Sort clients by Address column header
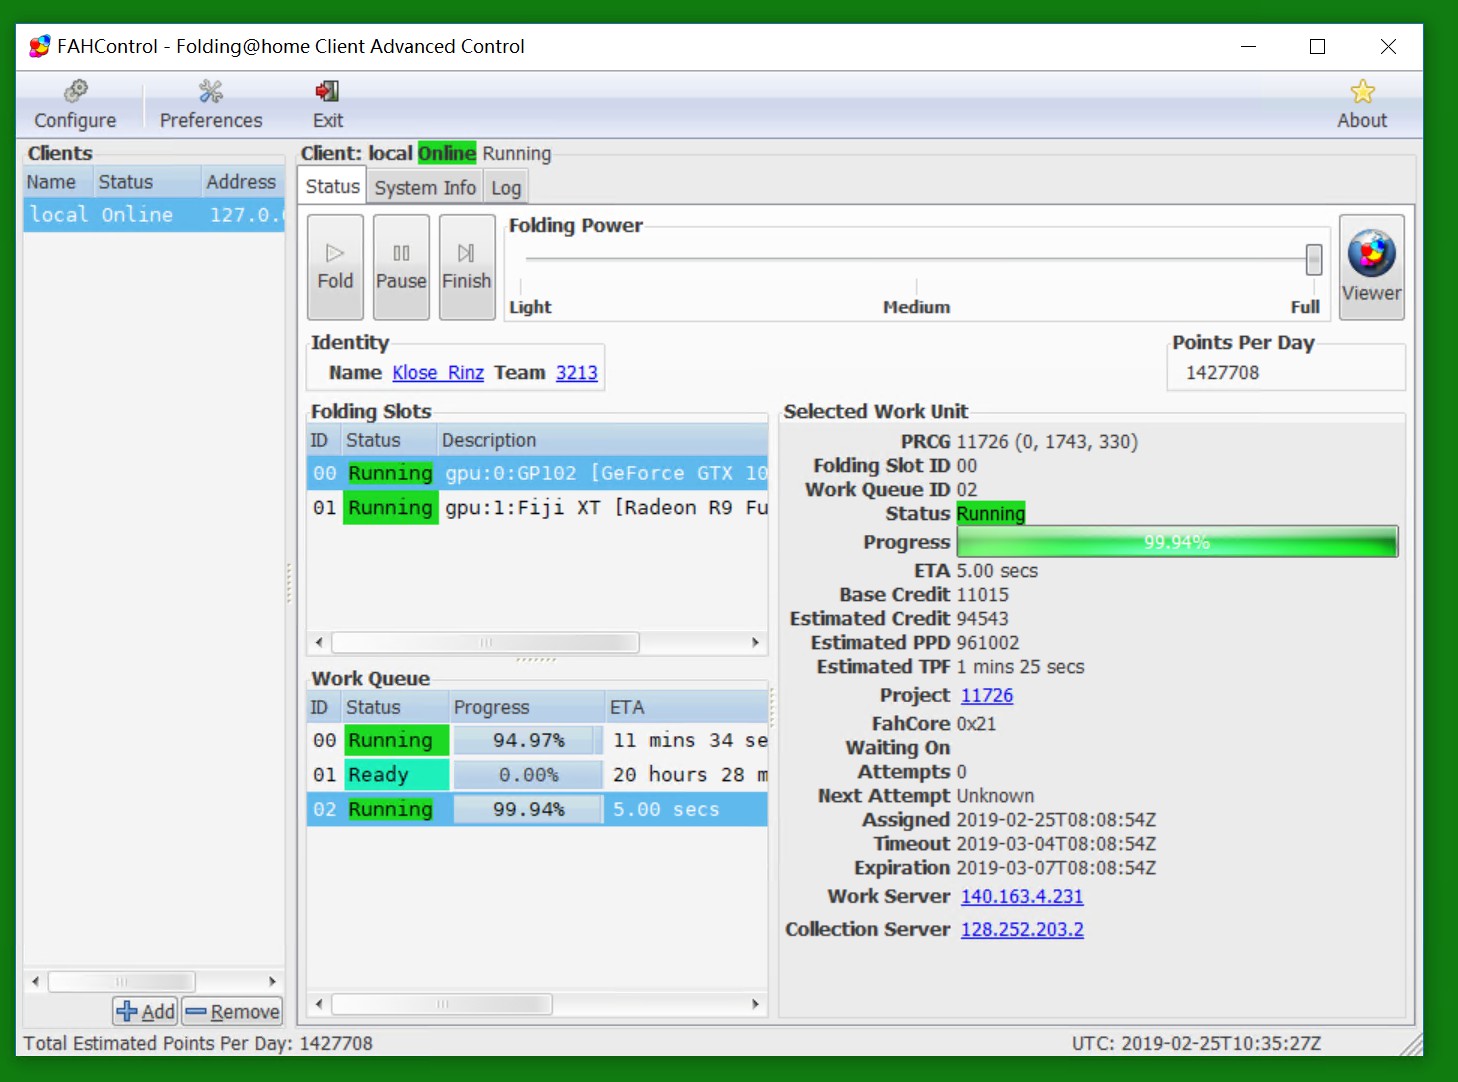1458x1082 pixels. [x=243, y=182]
